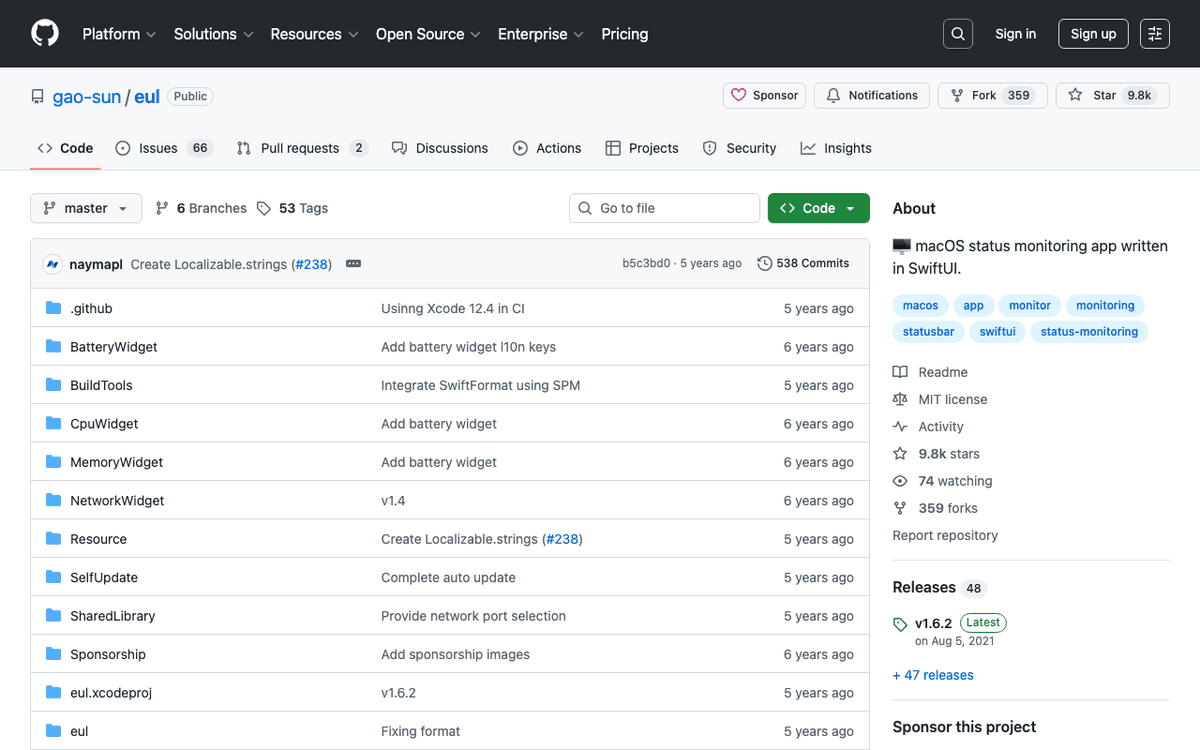Click the clock icon beside 538 Commits

[763, 263]
